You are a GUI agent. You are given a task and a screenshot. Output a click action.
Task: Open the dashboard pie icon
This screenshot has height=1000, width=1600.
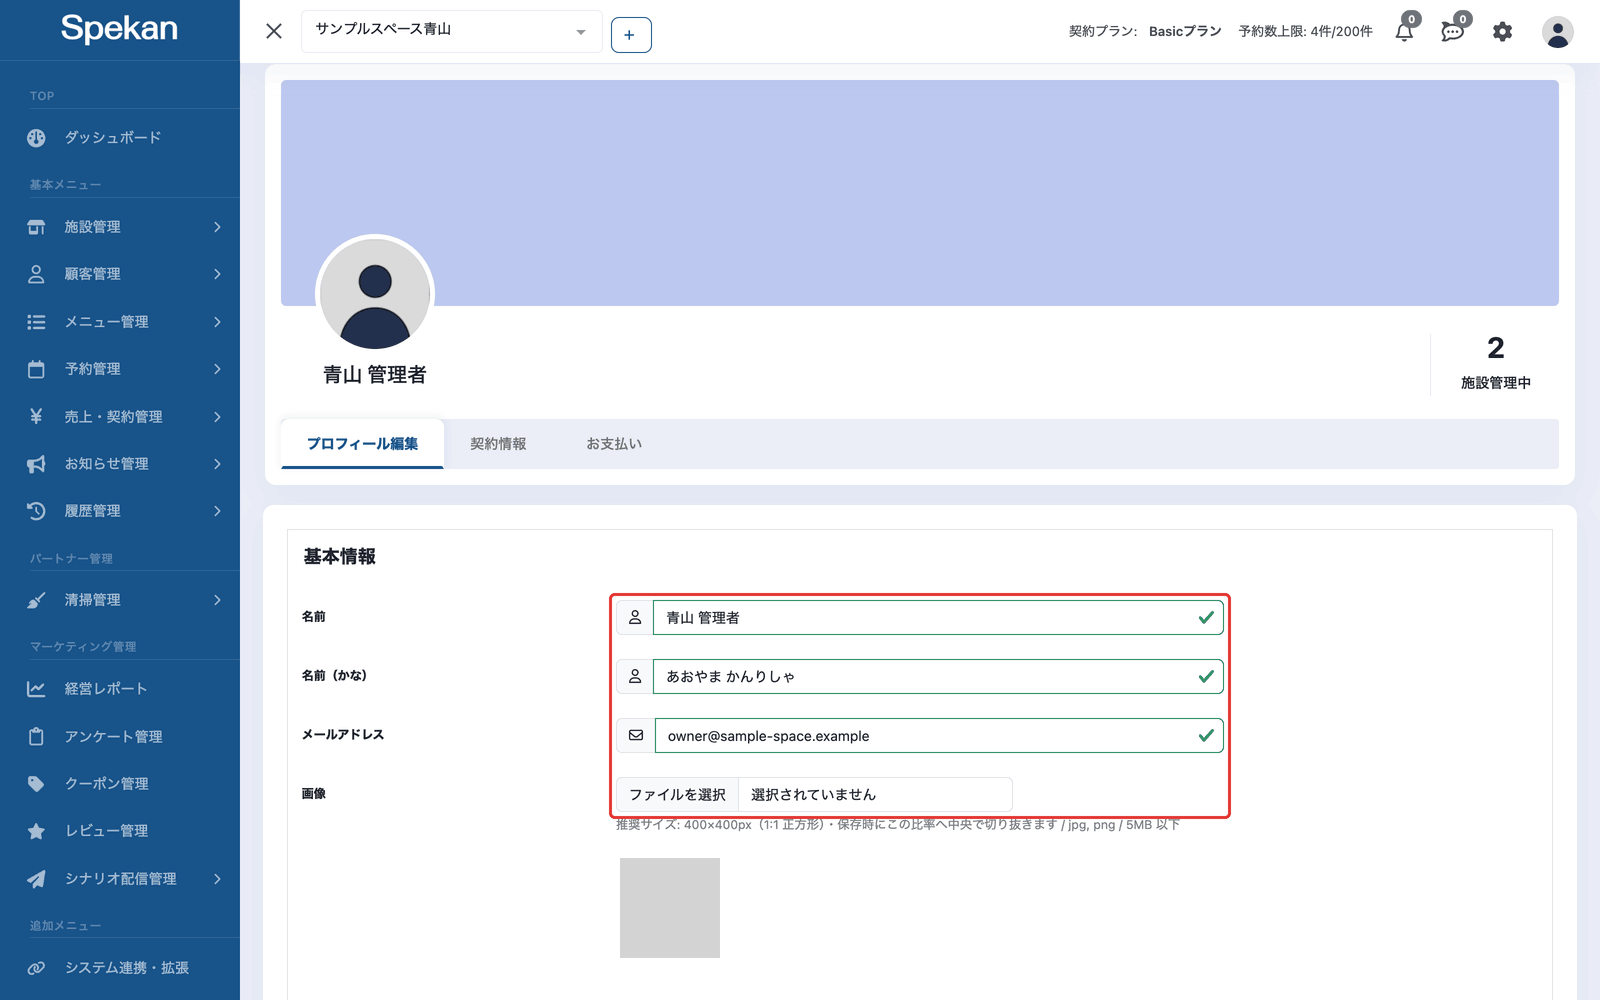(36, 138)
